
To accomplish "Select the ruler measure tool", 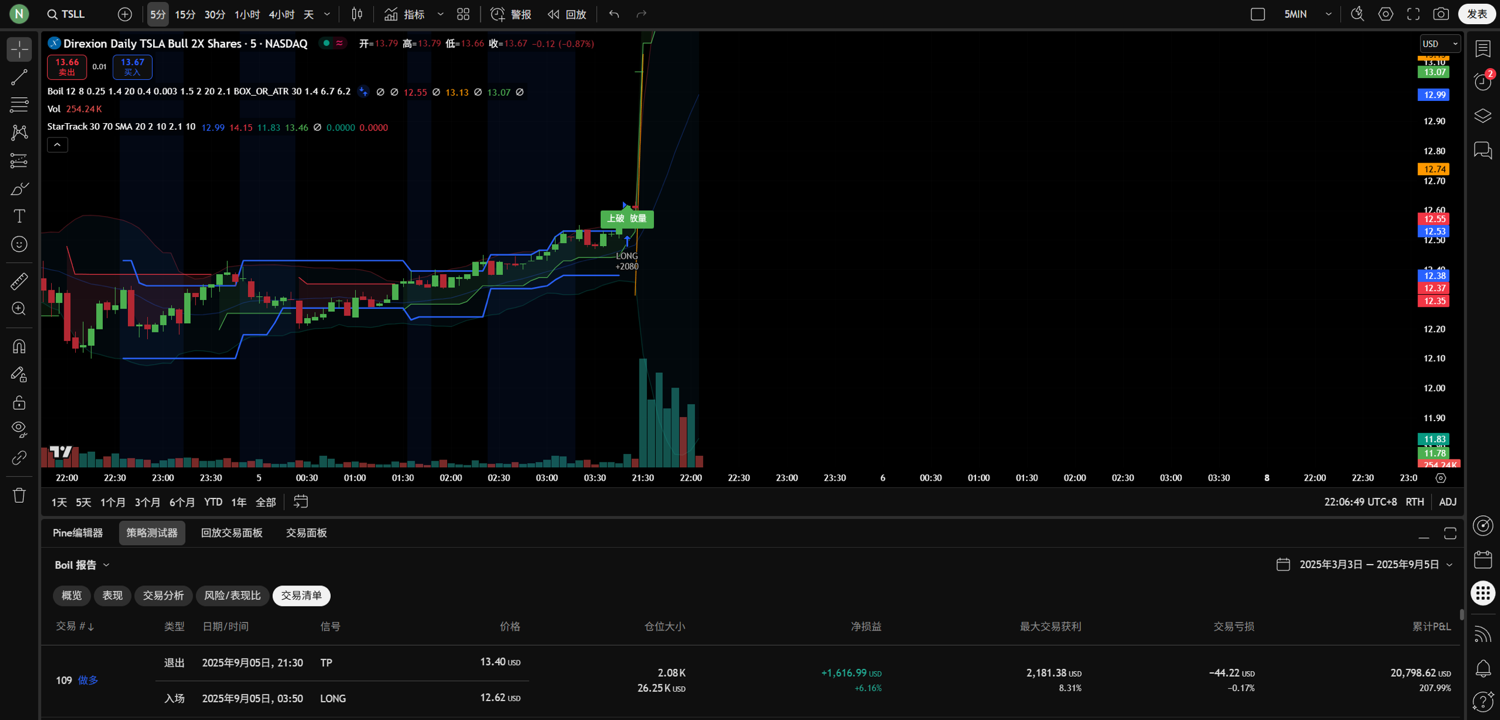I will (x=19, y=282).
